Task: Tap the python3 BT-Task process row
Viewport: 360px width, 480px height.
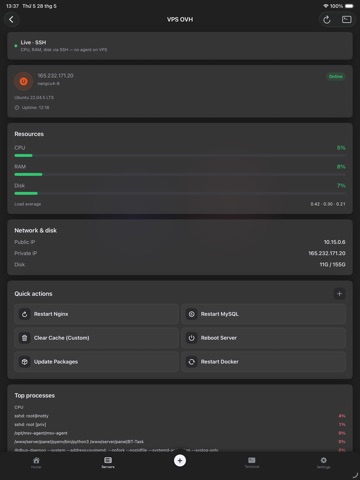Action: click(x=180, y=442)
